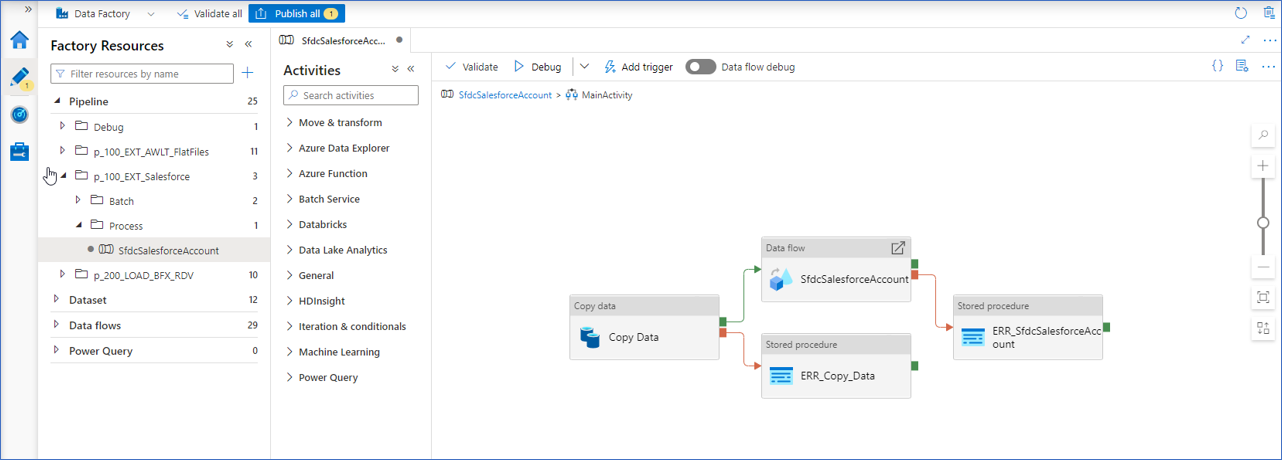Open the Author pencil icon
This screenshot has height=460, width=1282.
coord(19,78)
